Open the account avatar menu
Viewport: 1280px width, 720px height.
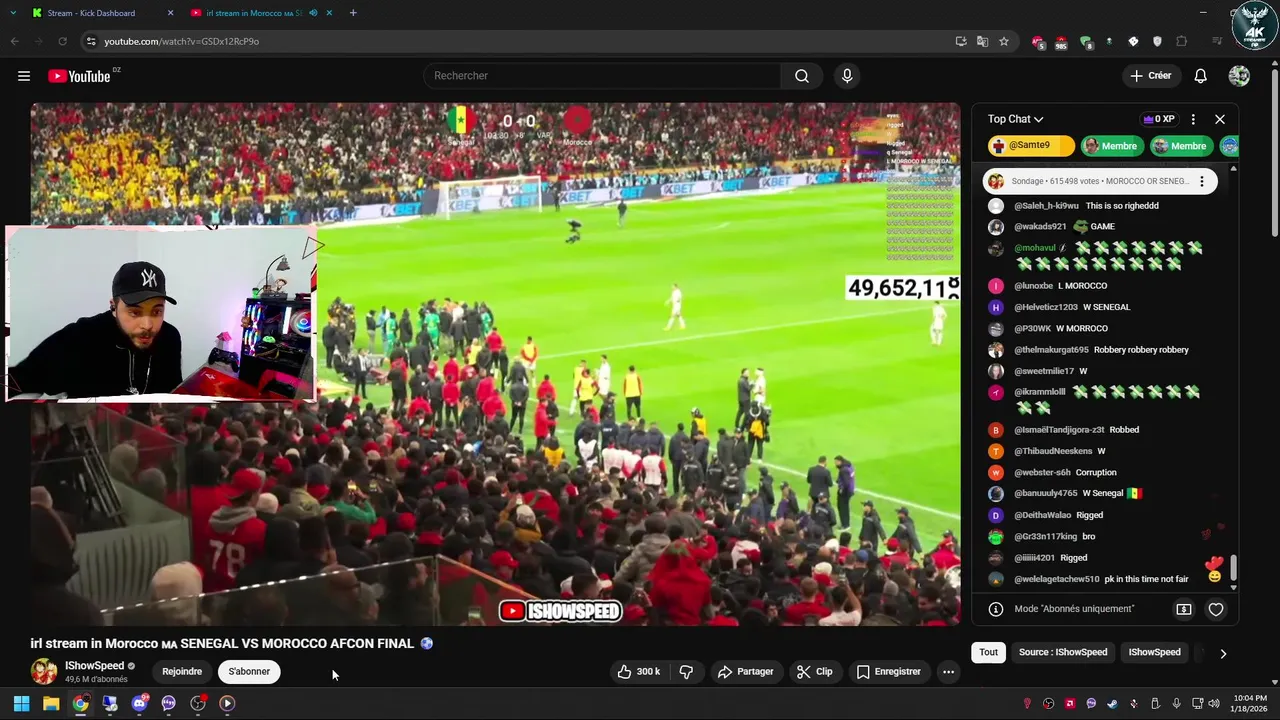point(1239,76)
